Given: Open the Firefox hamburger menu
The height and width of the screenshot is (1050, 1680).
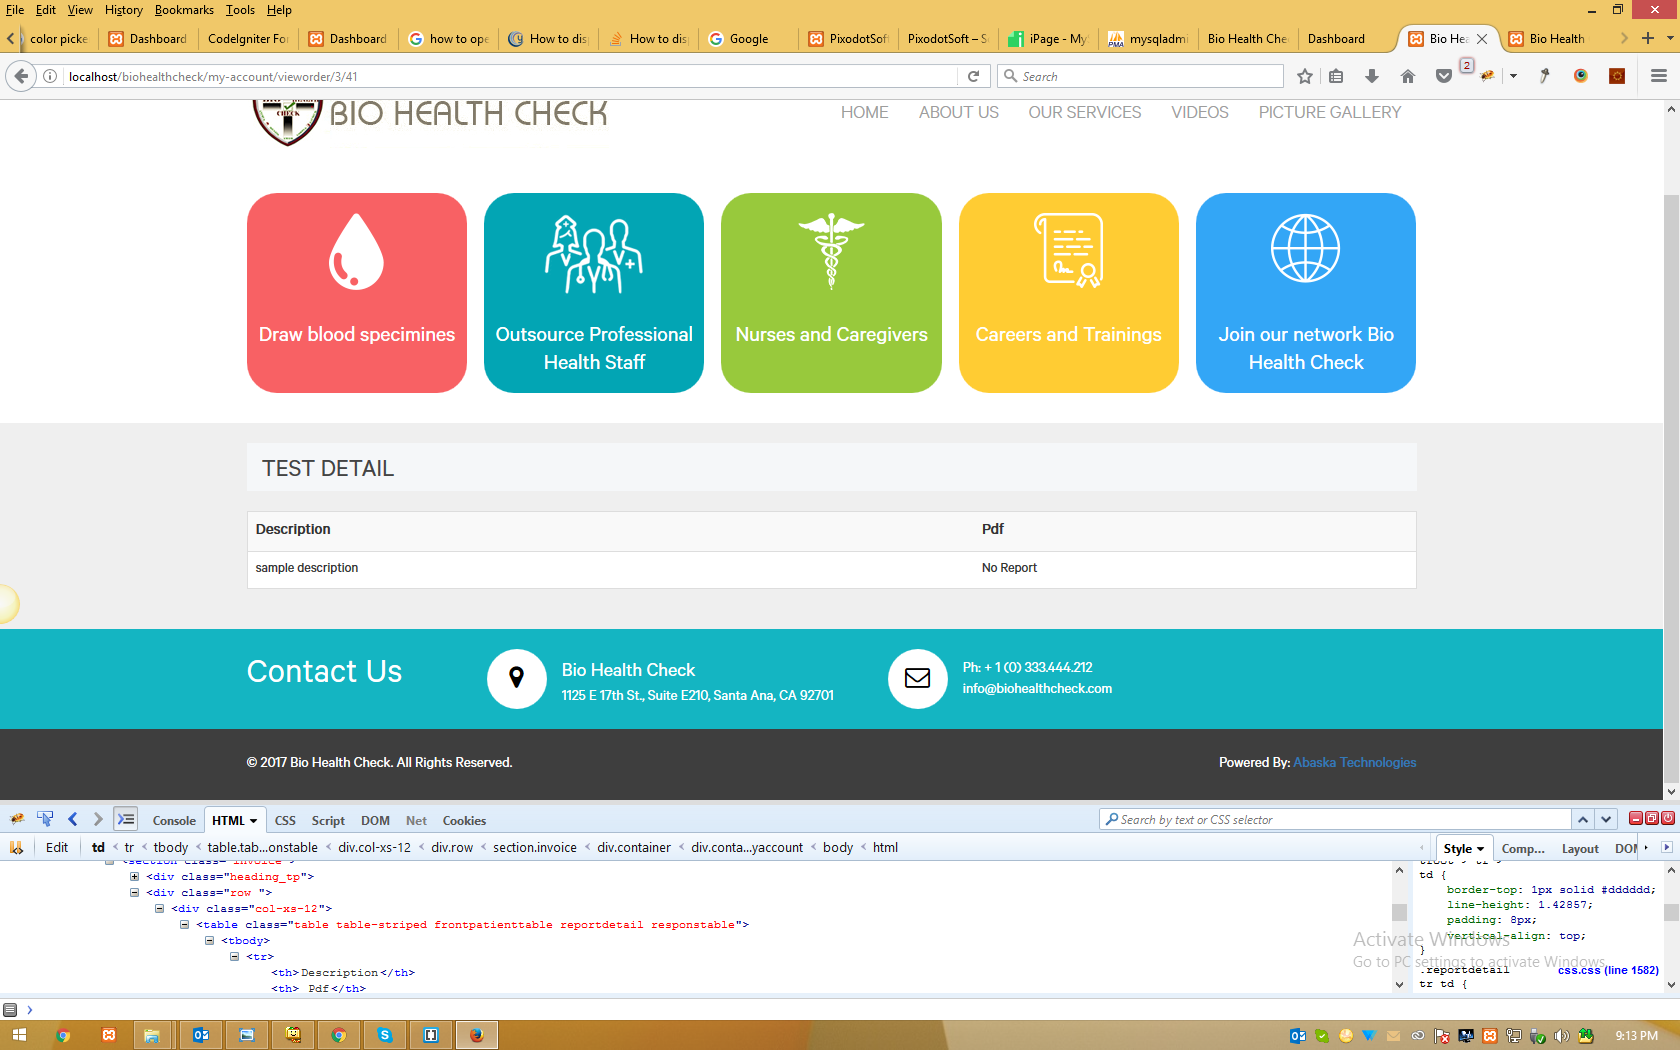Looking at the screenshot, I should (1658, 76).
